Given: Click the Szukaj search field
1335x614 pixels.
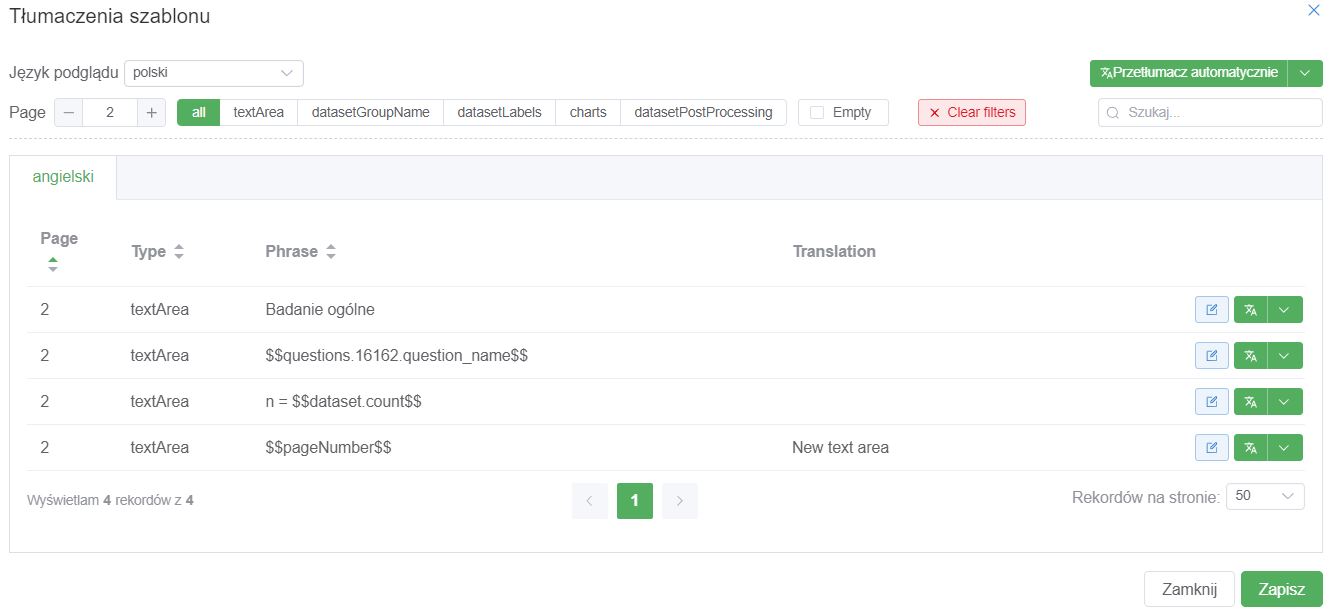Looking at the screenshot, I should point(1210,113).
